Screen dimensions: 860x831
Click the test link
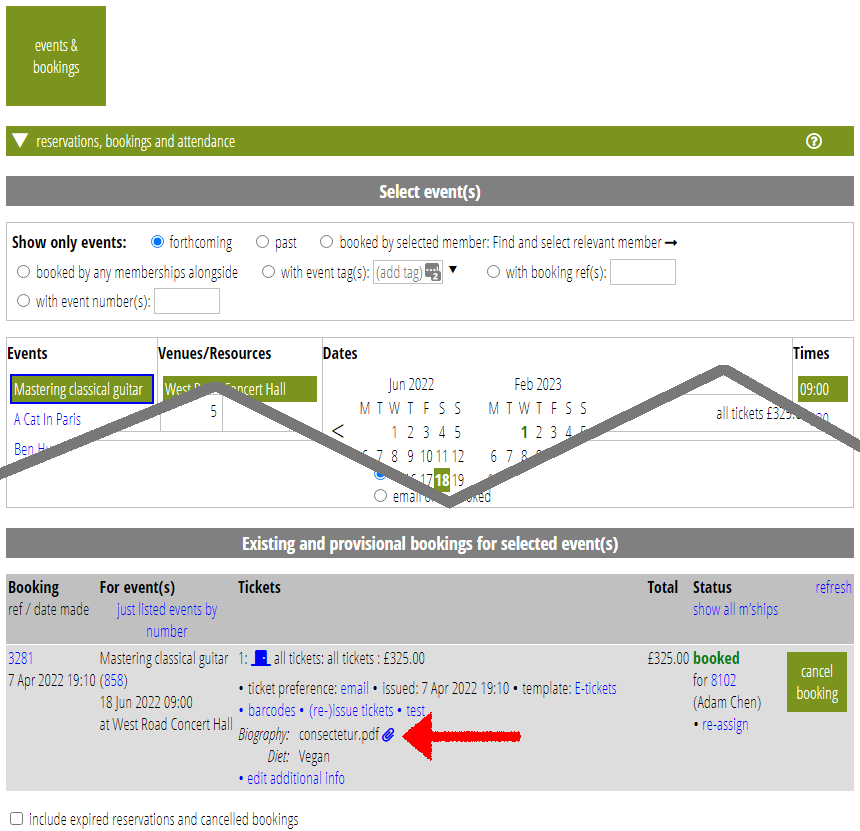pyautogui.click(x=415, y=710)
